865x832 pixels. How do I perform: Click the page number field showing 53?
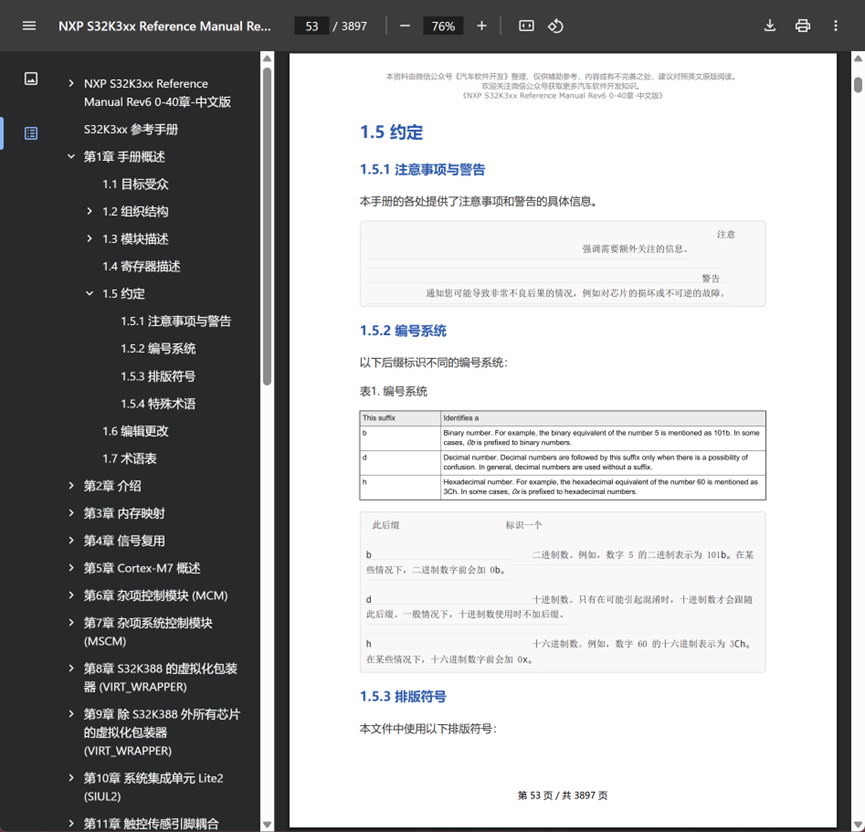(312, 26)
